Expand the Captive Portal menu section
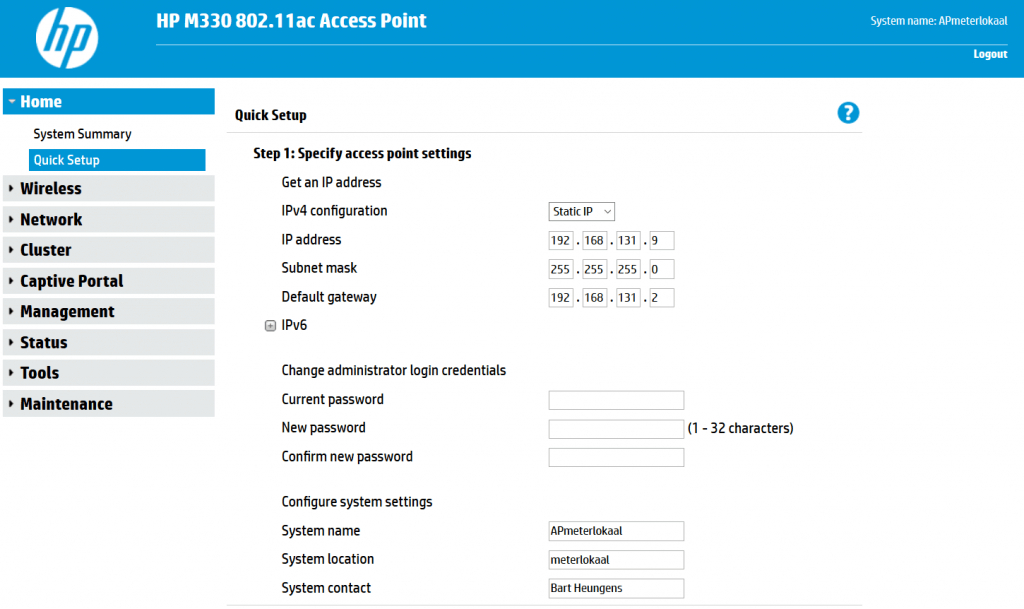This screenshot has width=1024, height=609. (x=108, y=281)
